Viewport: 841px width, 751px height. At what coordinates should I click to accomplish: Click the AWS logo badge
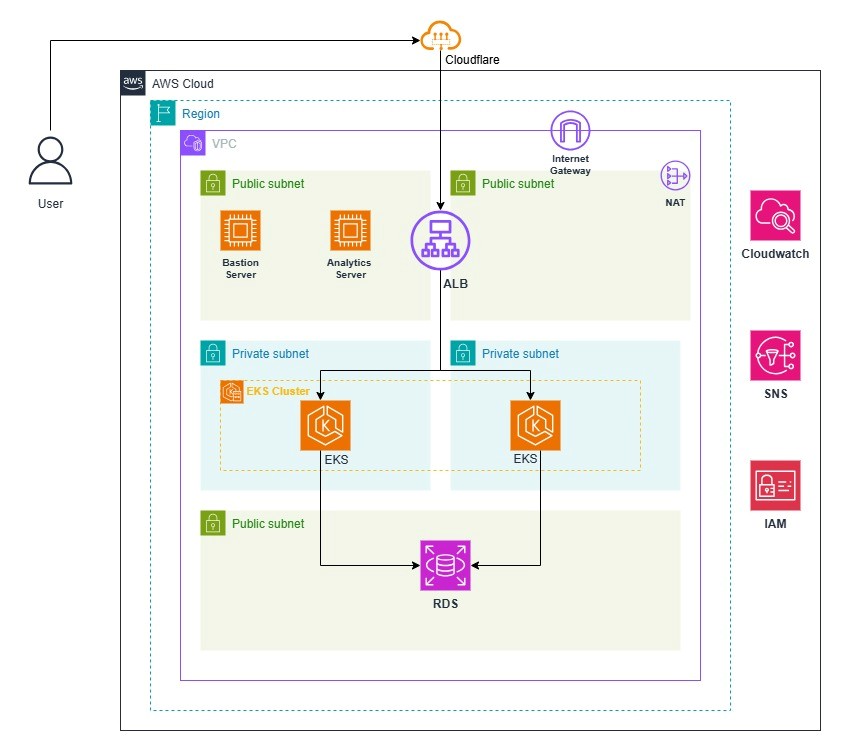pos(132,83)
